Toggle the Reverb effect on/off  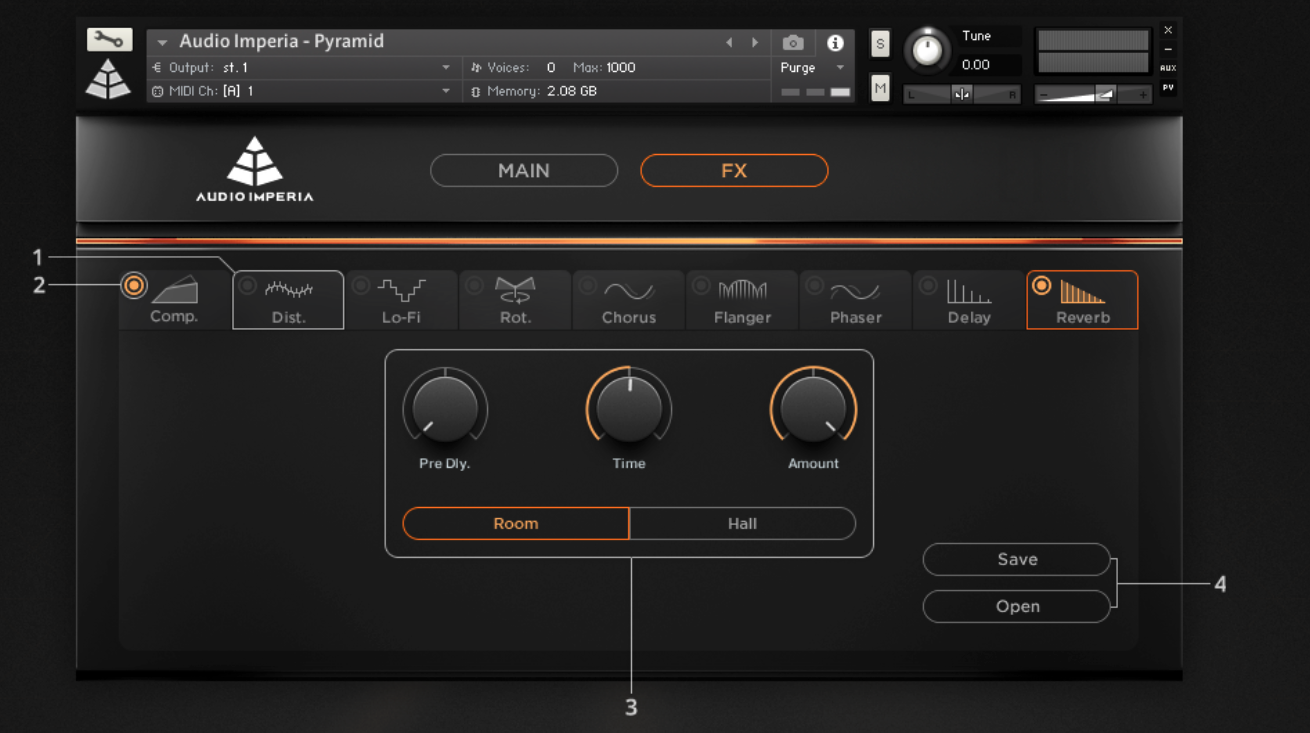click(1041, 286)
